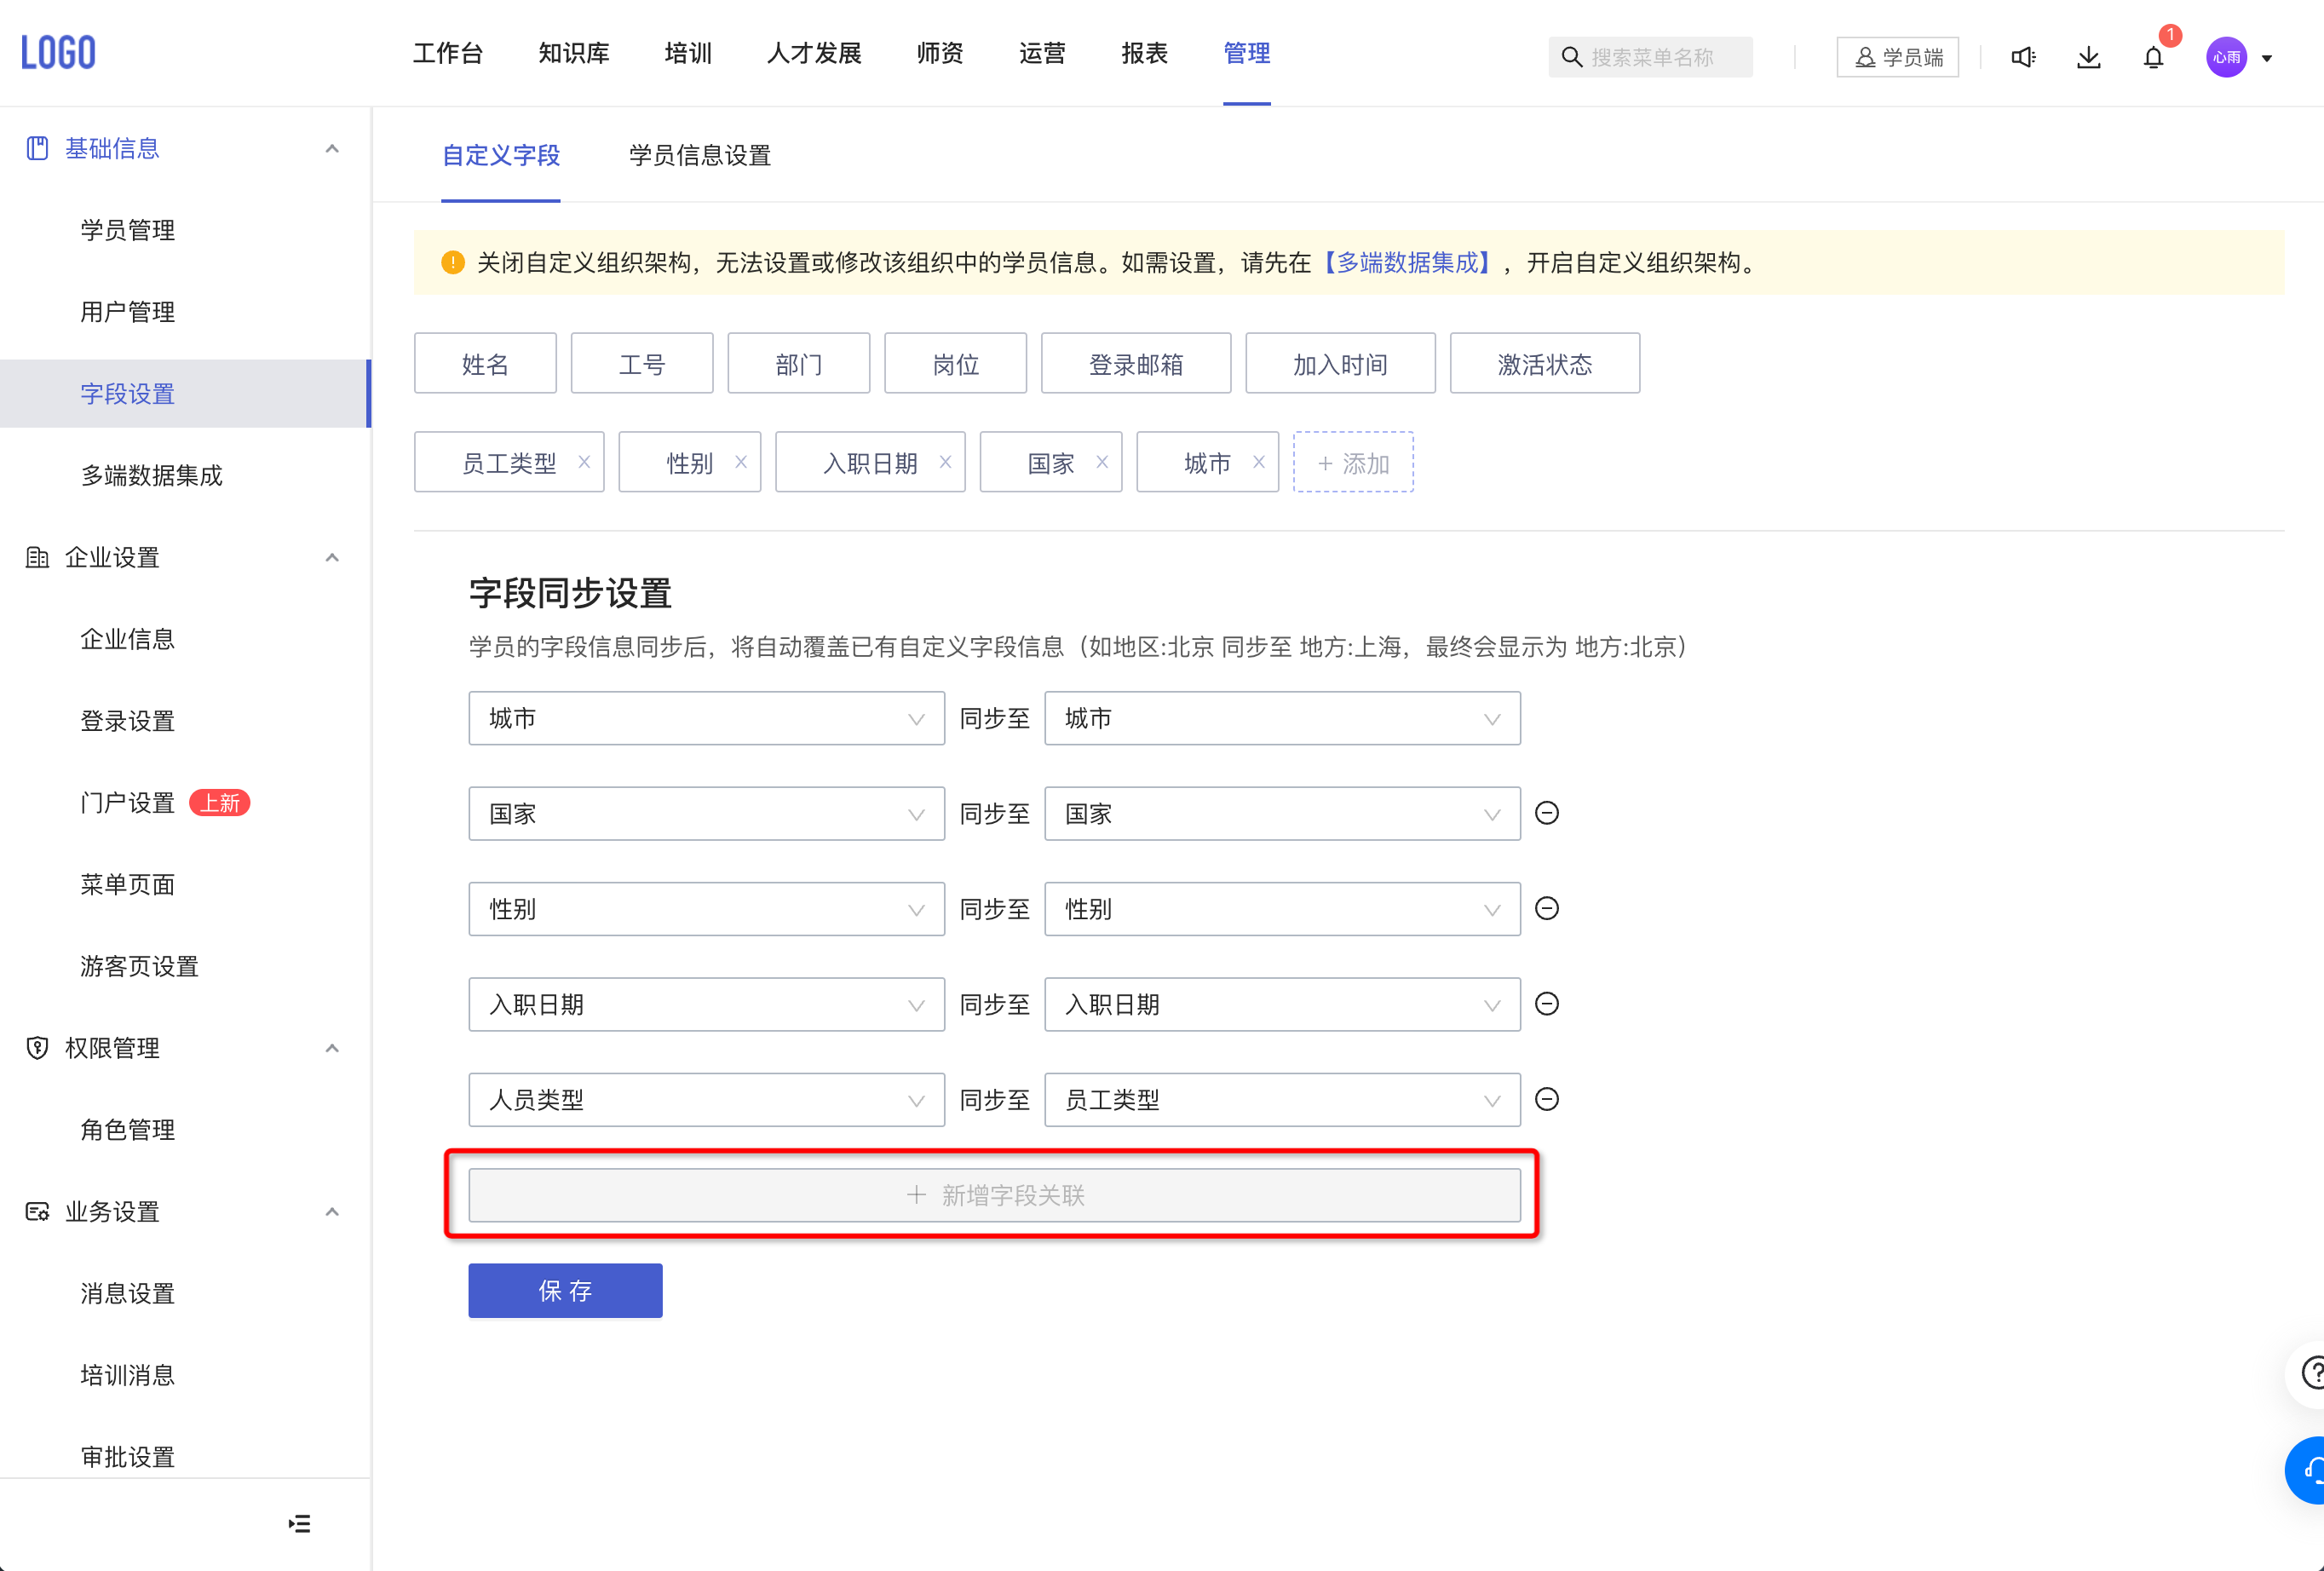Collapse the 基础信息 sidebar section
This screenshot has height=1571, width=2324.
[x=332, y=149]
